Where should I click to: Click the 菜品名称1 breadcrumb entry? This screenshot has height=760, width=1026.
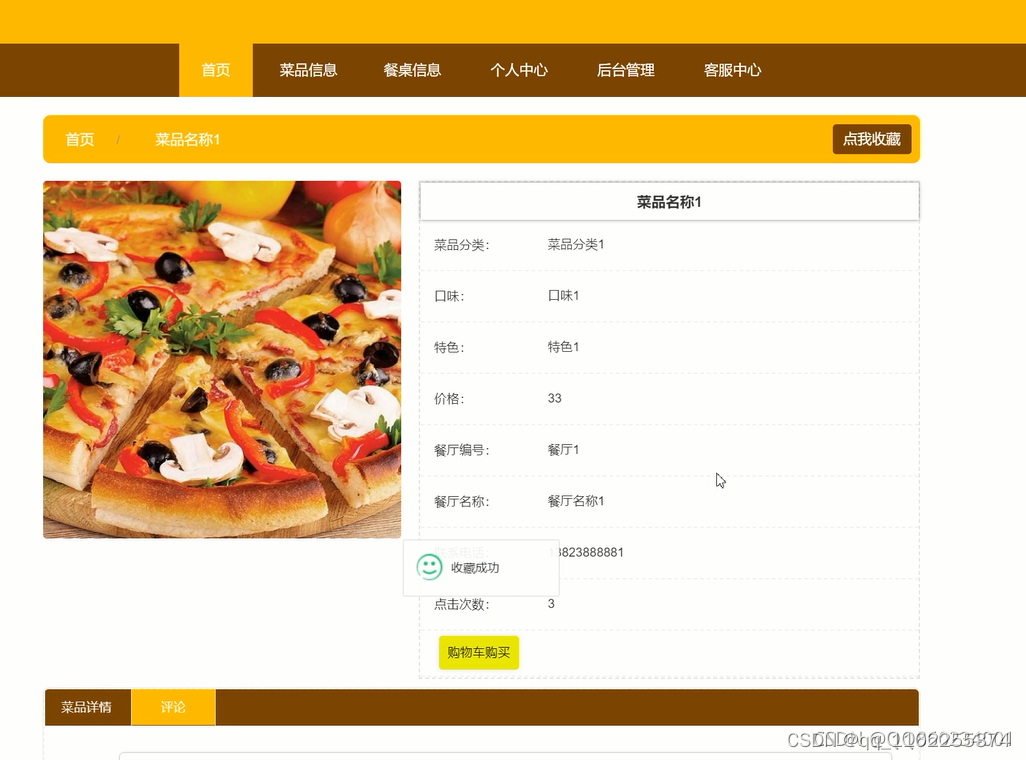pos(187,139)
